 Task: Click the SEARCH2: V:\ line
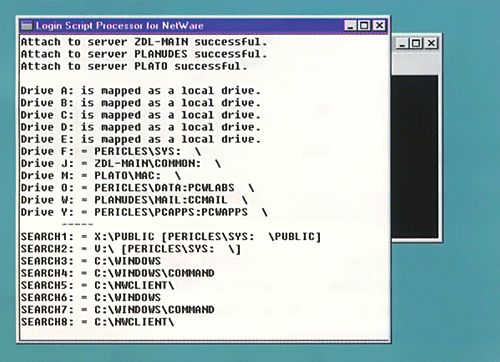click(x=131, y=249)
